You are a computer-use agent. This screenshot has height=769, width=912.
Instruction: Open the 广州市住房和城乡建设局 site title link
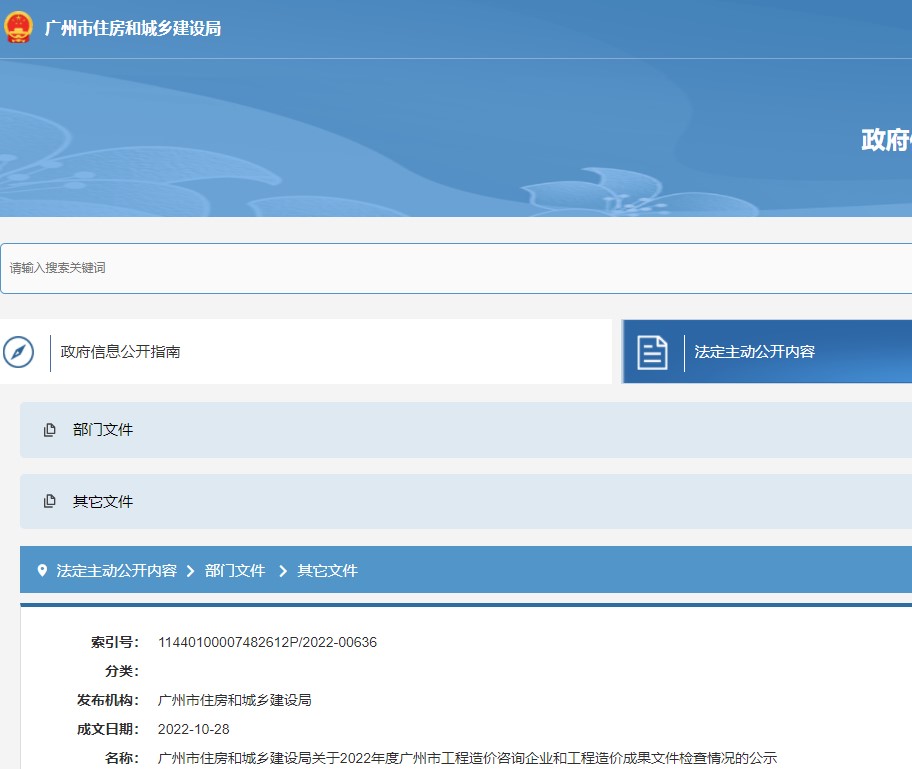tap(133, 28)
